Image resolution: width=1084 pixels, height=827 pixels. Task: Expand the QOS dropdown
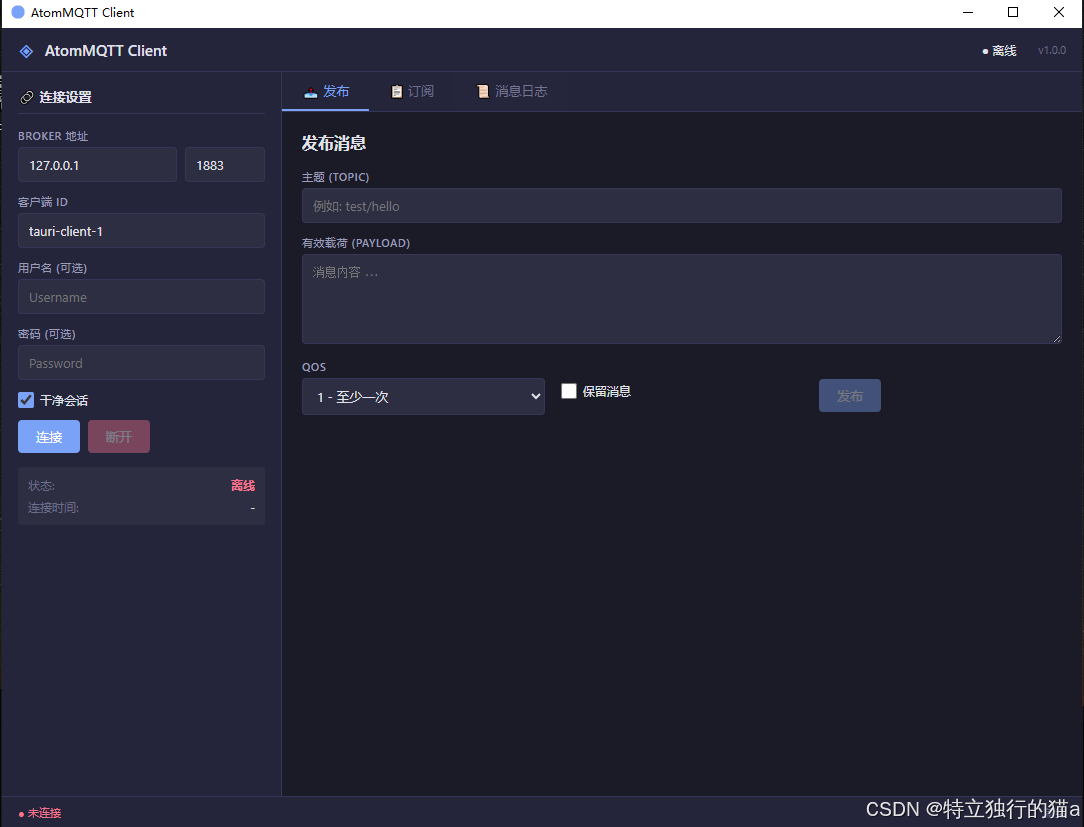point(423,396)
